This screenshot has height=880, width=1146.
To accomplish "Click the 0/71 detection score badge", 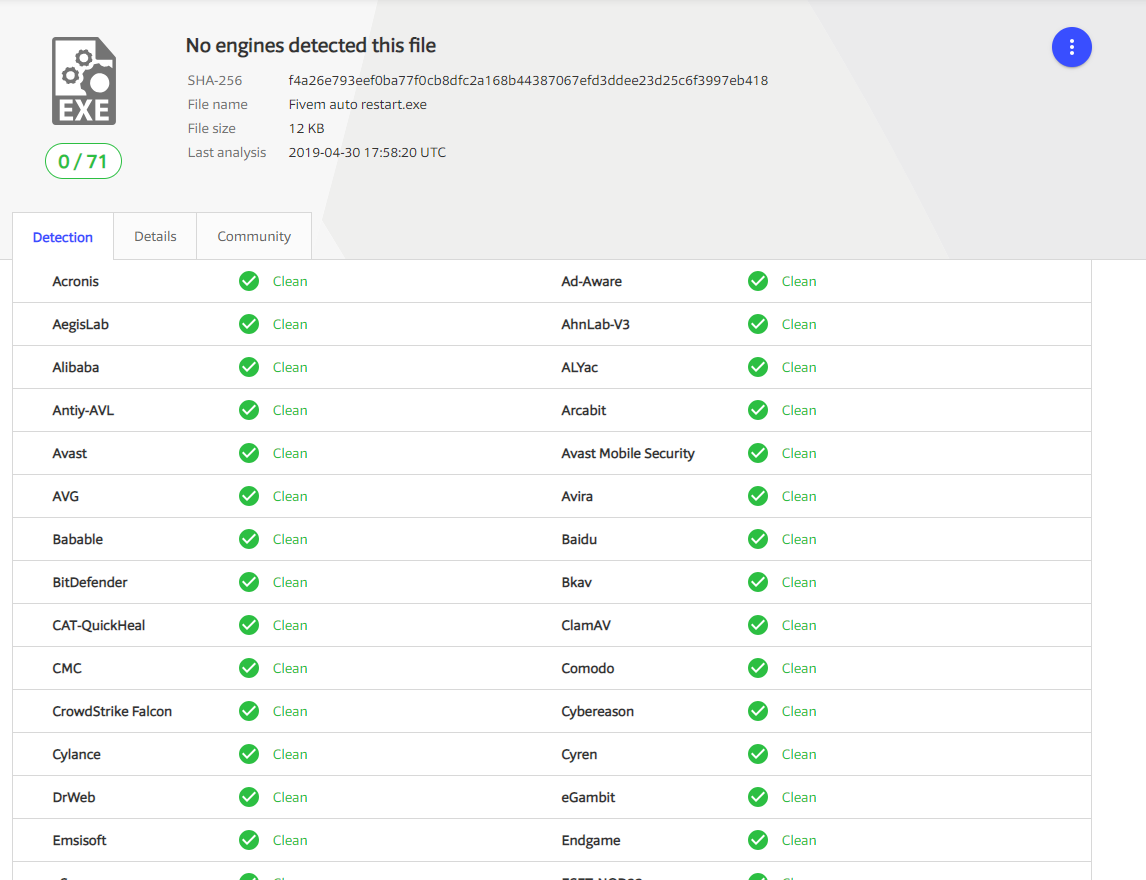I will pyautogui.click(x=83, y=161).
